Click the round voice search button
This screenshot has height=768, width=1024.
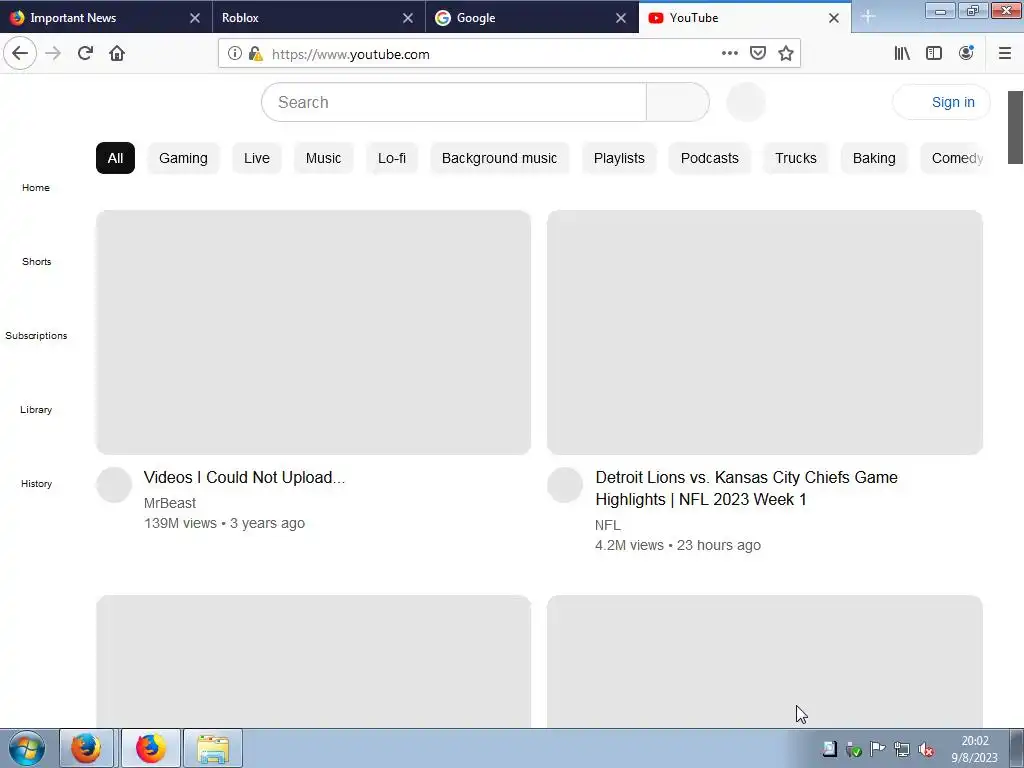coord(746,102)
